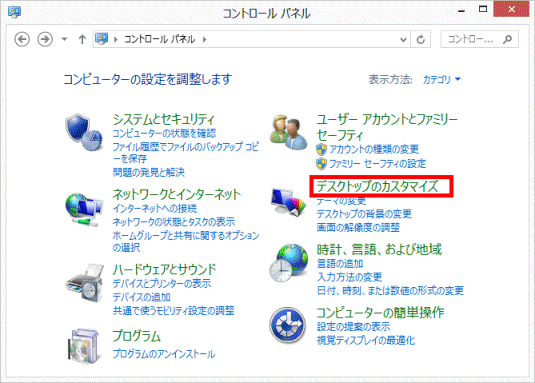
Task: Open アカウントの種類の変更 link
Action: [x=374, y=149]
